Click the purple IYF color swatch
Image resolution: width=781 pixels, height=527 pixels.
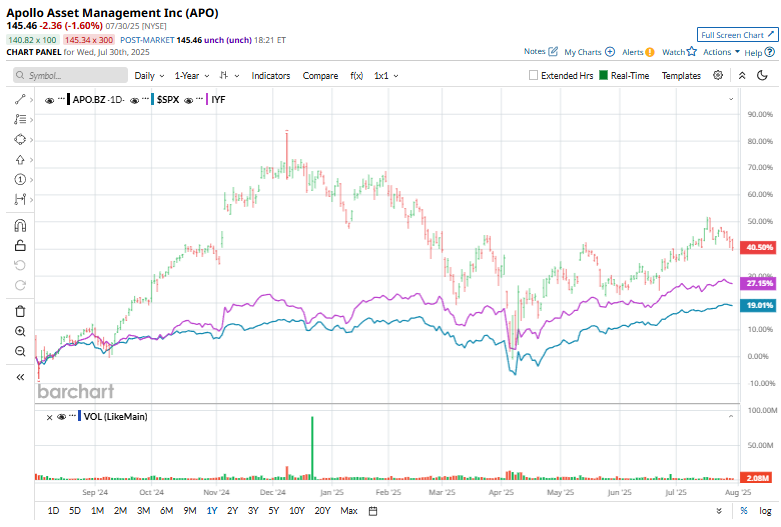coord(207,100)
